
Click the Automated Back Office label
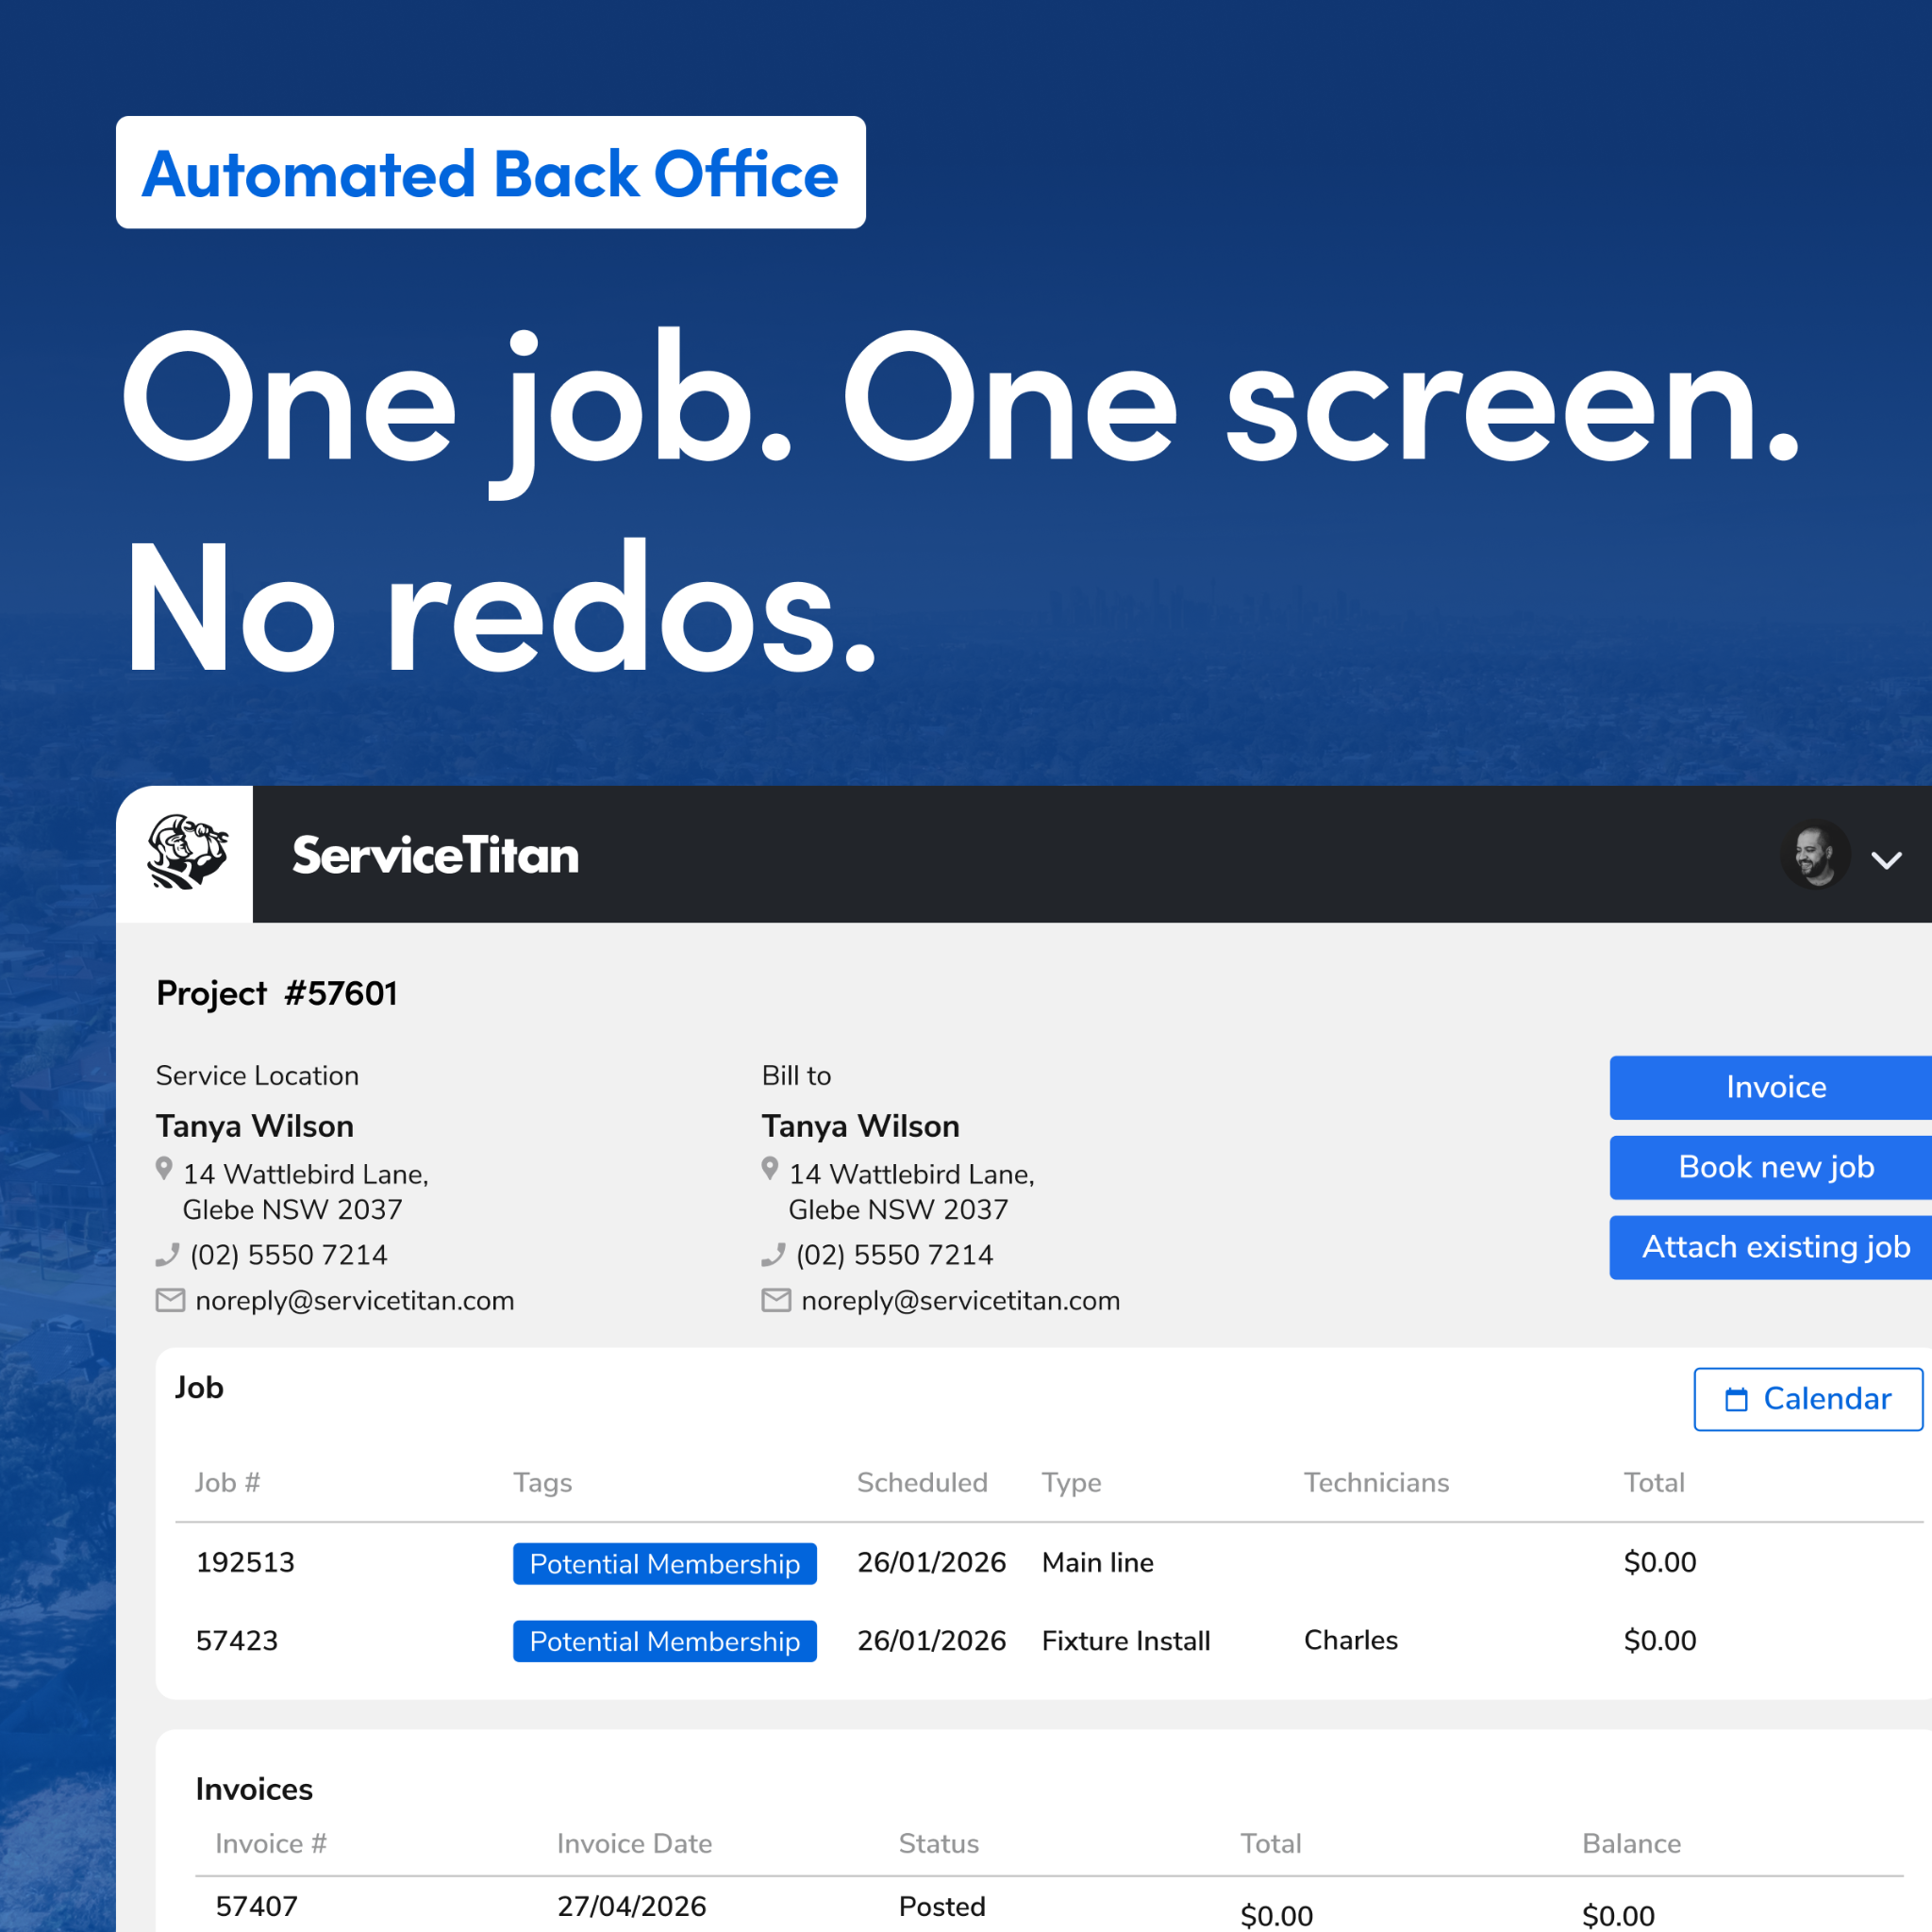point(490,173)
